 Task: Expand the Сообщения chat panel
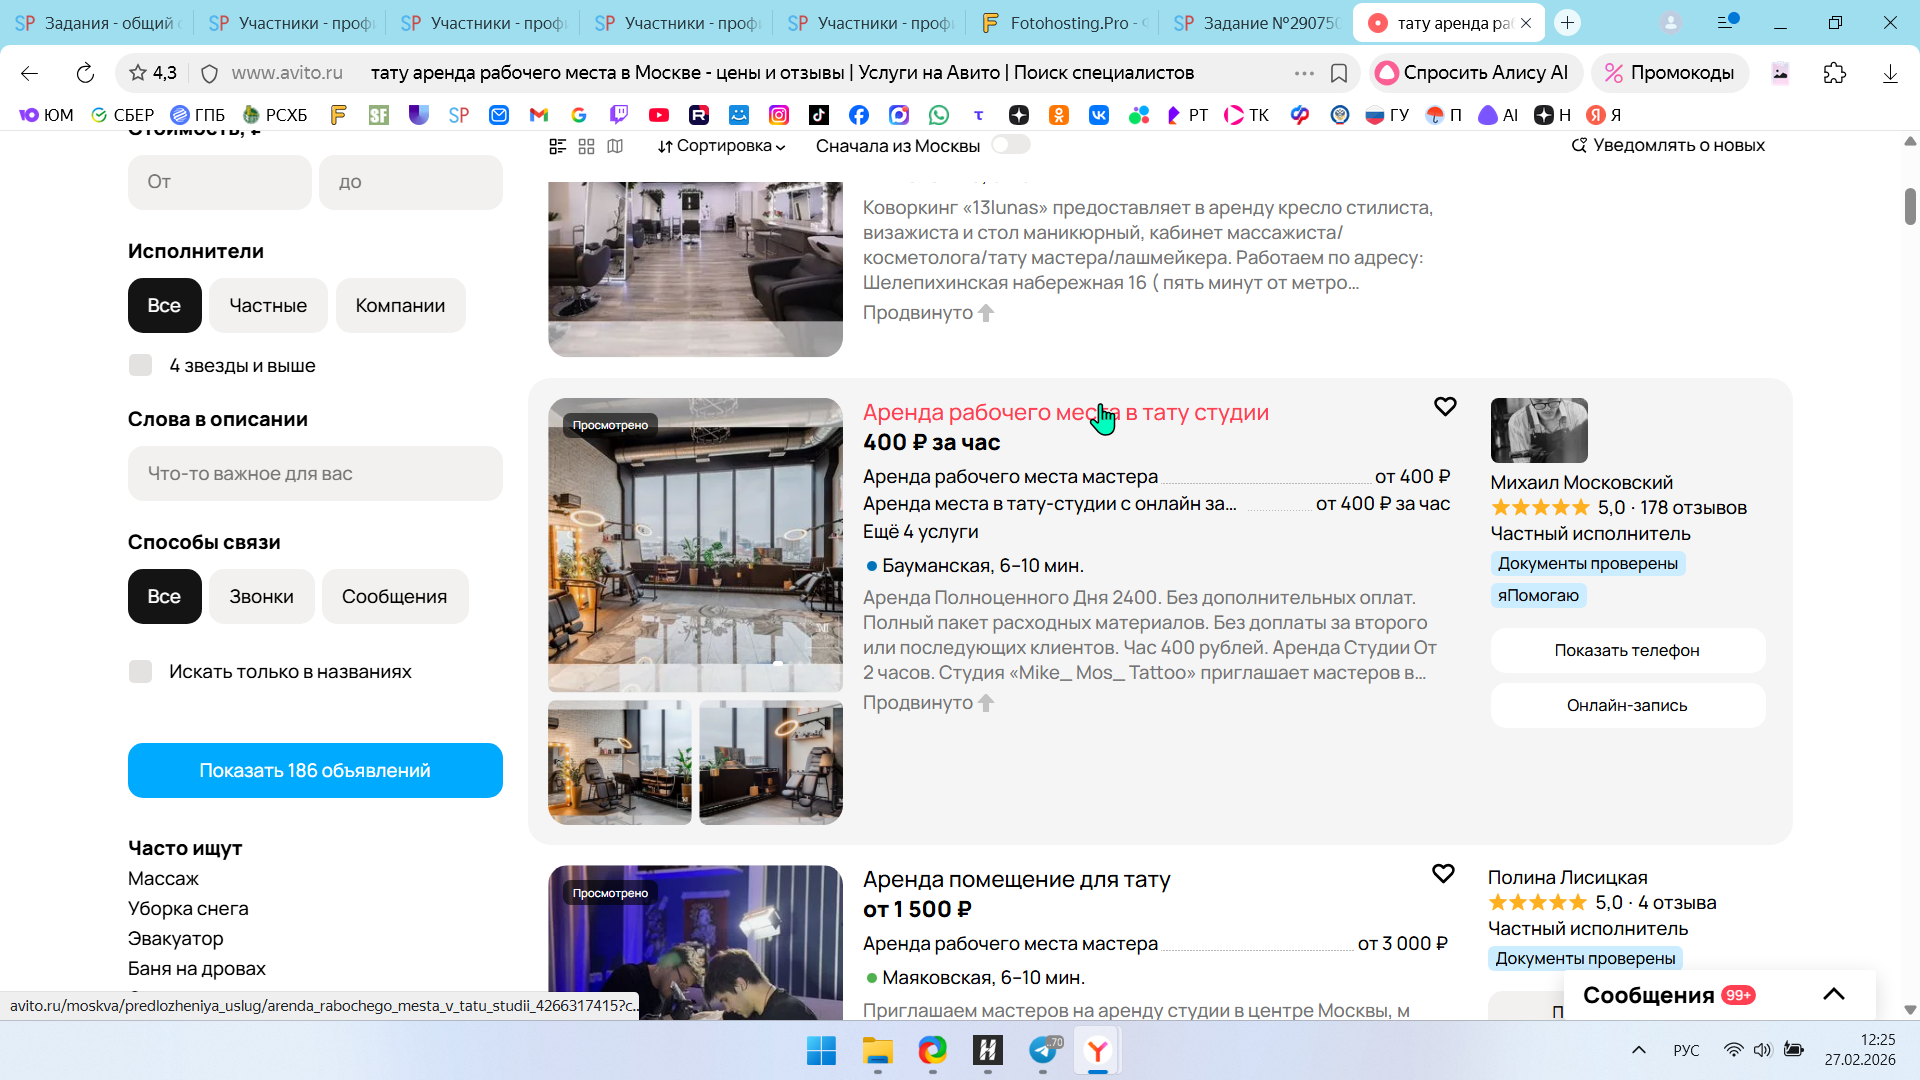(1833, 994)
